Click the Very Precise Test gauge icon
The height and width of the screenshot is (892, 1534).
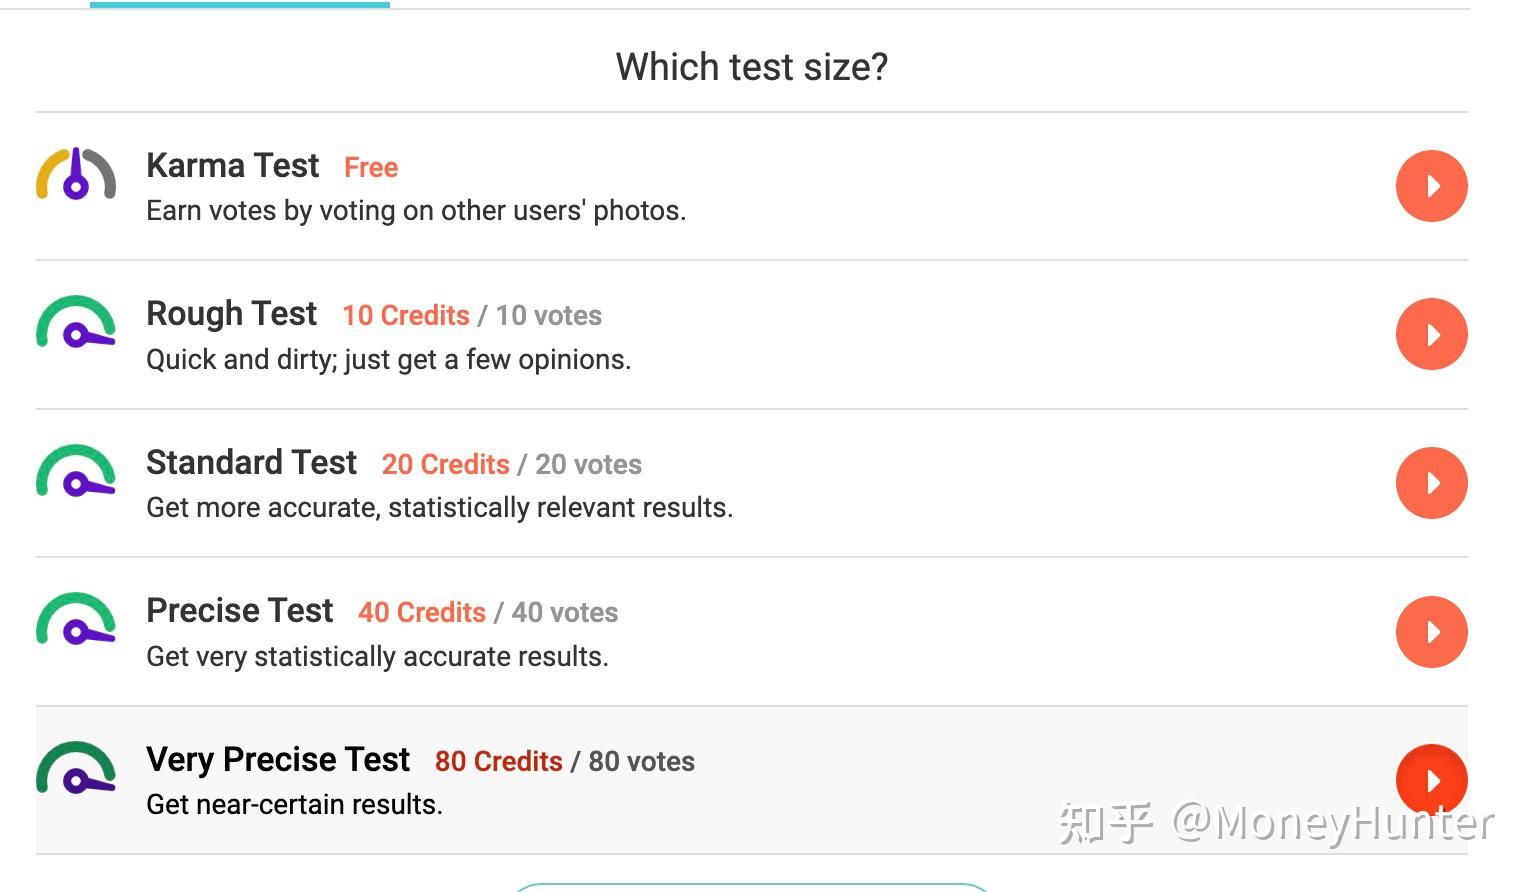pos(76,769)
